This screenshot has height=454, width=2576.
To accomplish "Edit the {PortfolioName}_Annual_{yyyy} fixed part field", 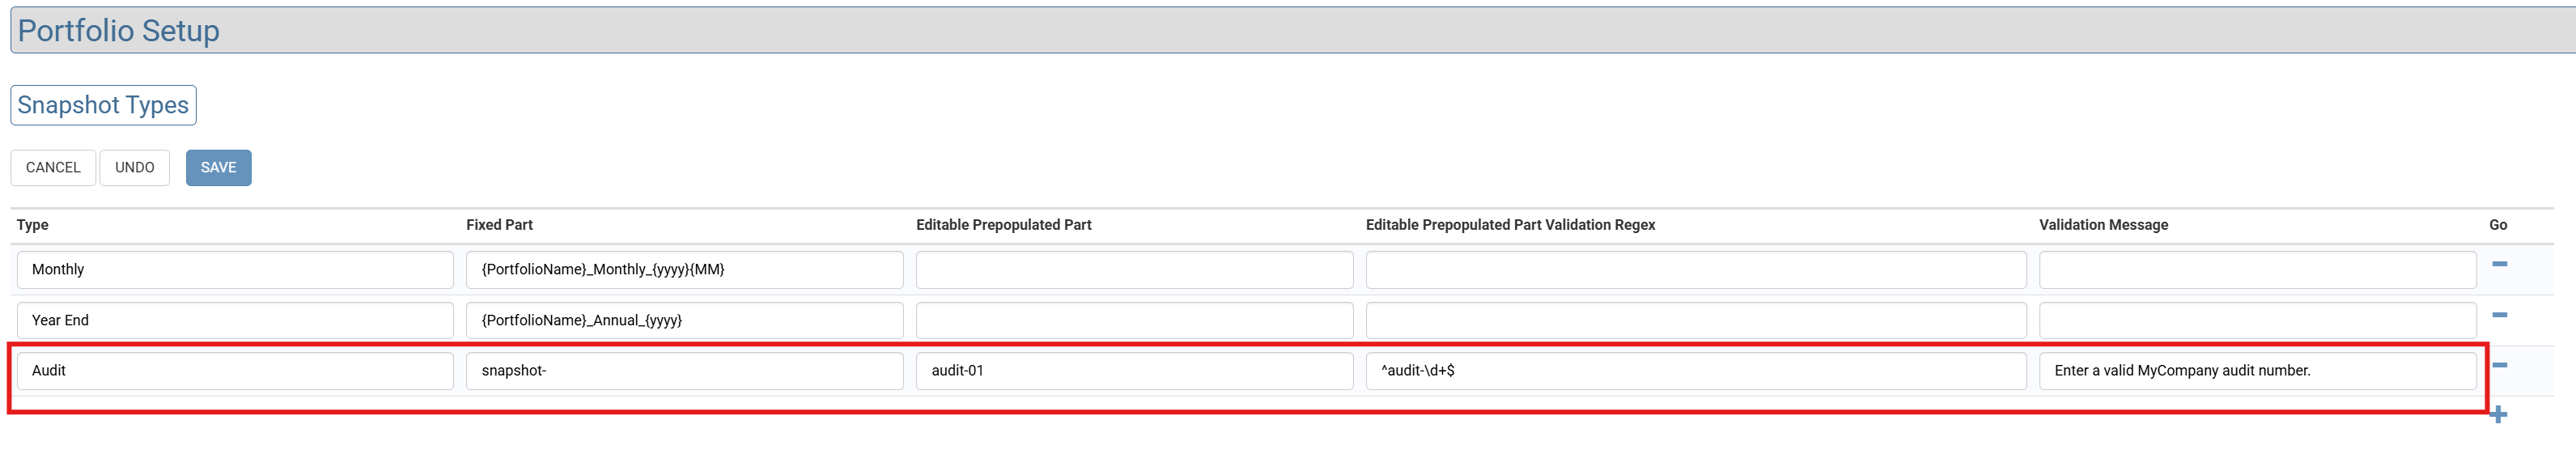I will click(684, 320).
